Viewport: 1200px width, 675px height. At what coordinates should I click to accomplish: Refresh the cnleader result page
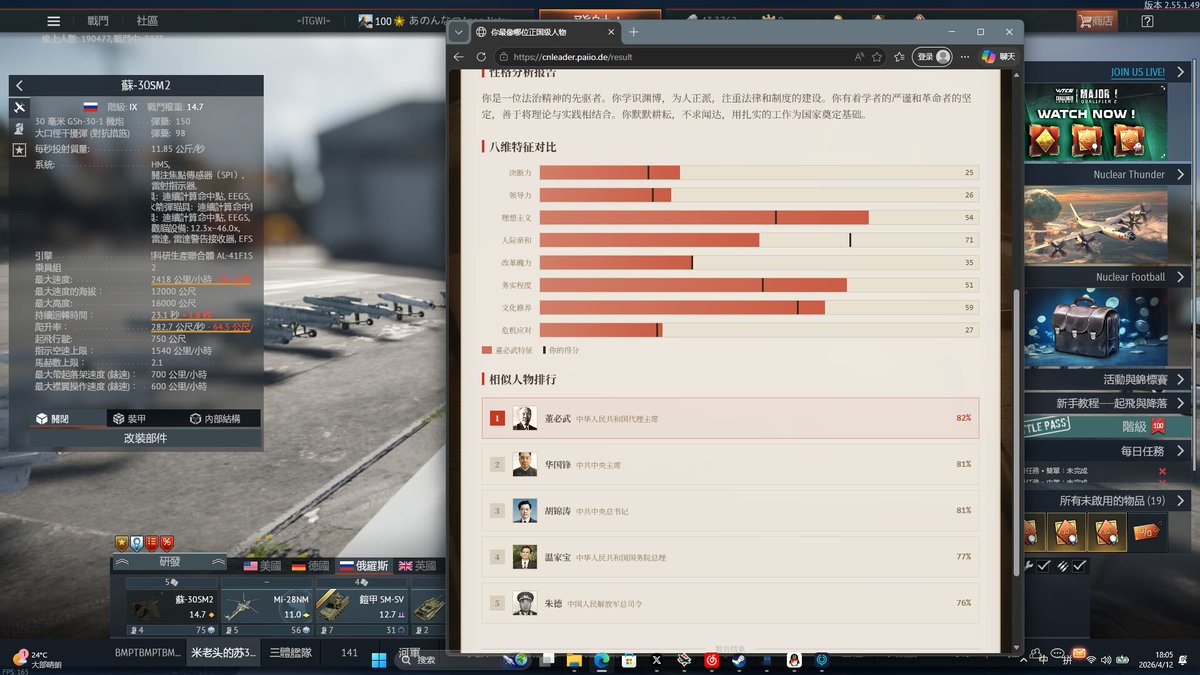point(482,57)
